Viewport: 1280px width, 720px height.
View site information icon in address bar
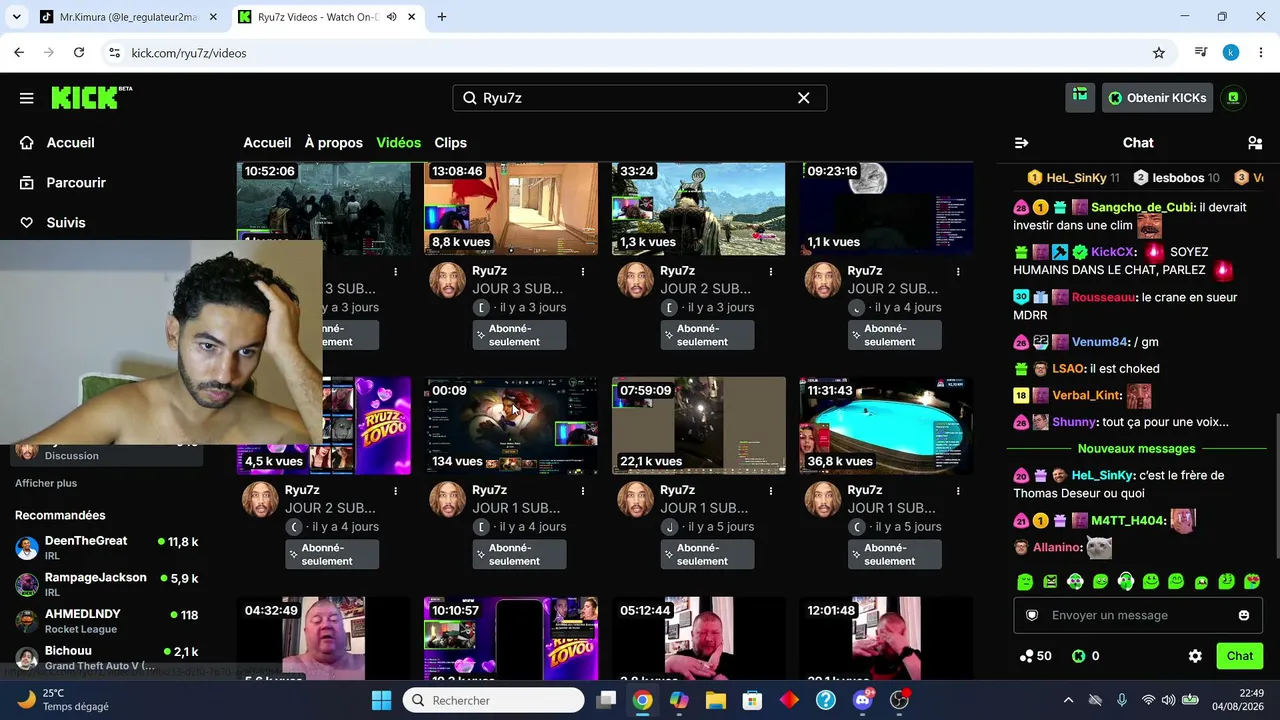point(114,53)
